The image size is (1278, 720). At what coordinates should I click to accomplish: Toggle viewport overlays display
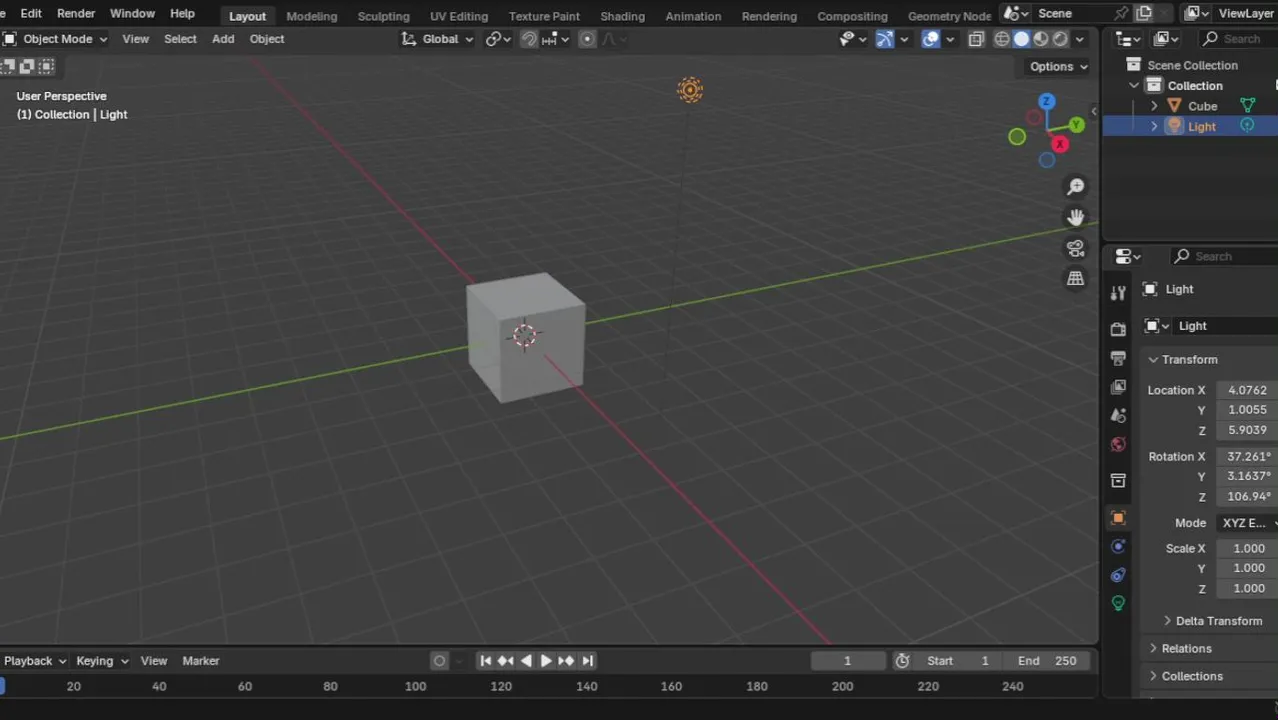[930, 39]
